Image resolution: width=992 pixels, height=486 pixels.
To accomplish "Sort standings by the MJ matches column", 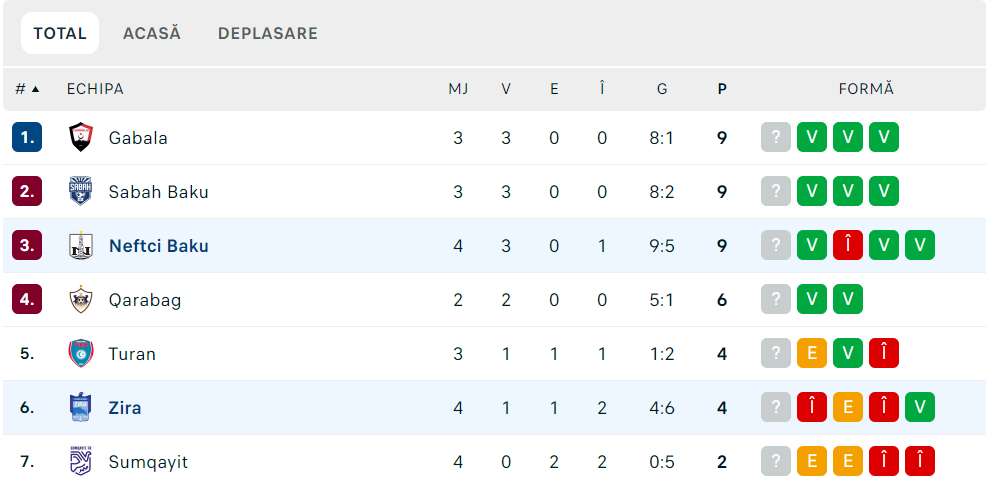I will coord(458,89).
